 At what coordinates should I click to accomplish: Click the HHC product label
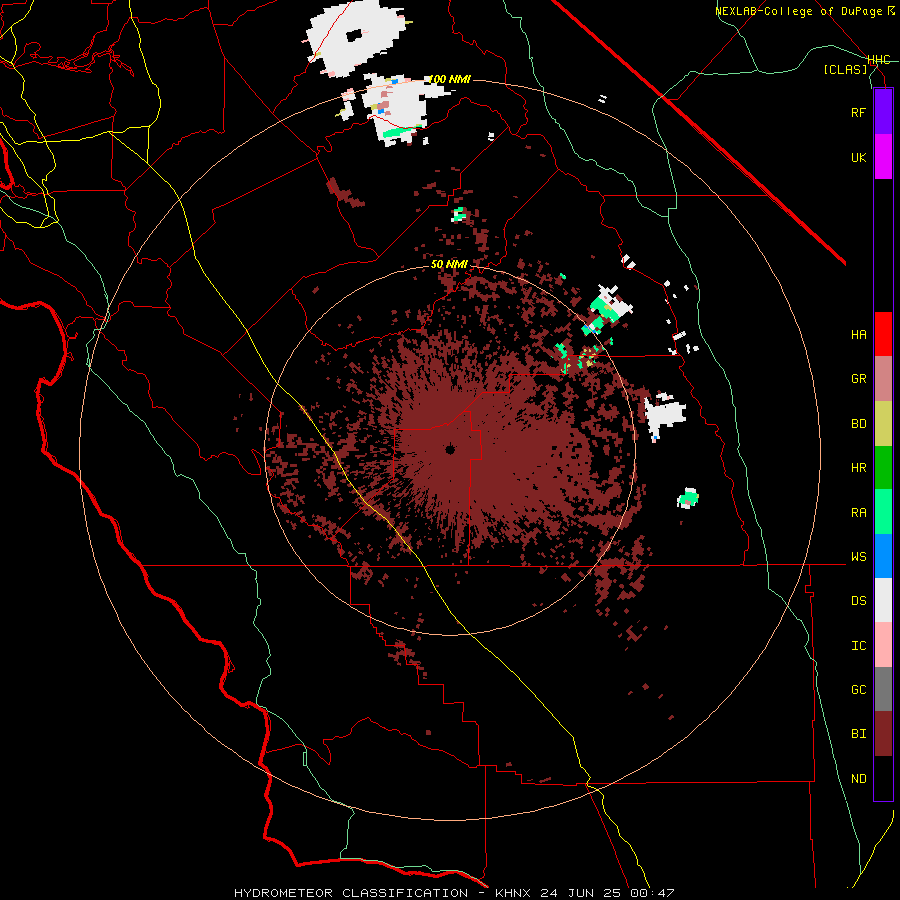[879, 60]
